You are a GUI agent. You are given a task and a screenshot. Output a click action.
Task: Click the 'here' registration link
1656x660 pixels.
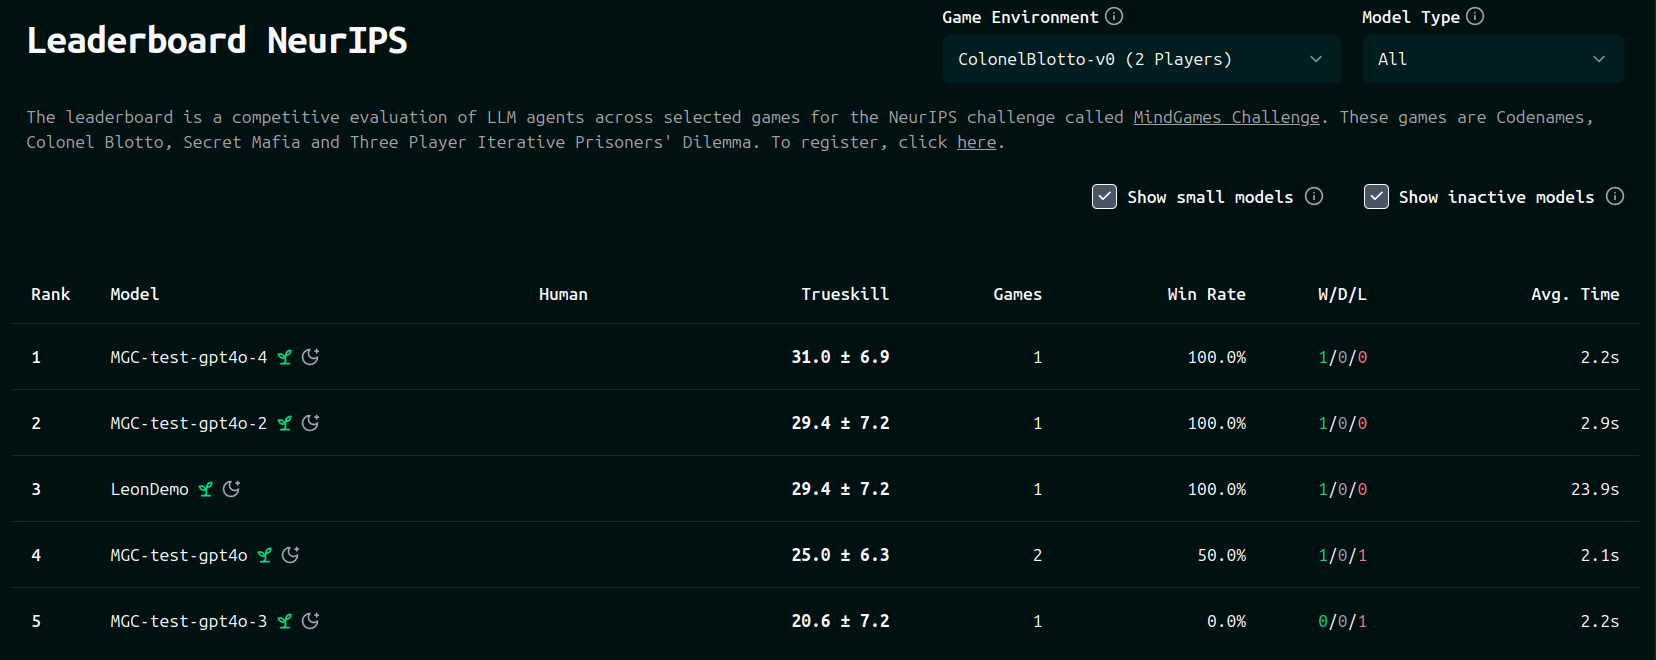pos(976,142)
